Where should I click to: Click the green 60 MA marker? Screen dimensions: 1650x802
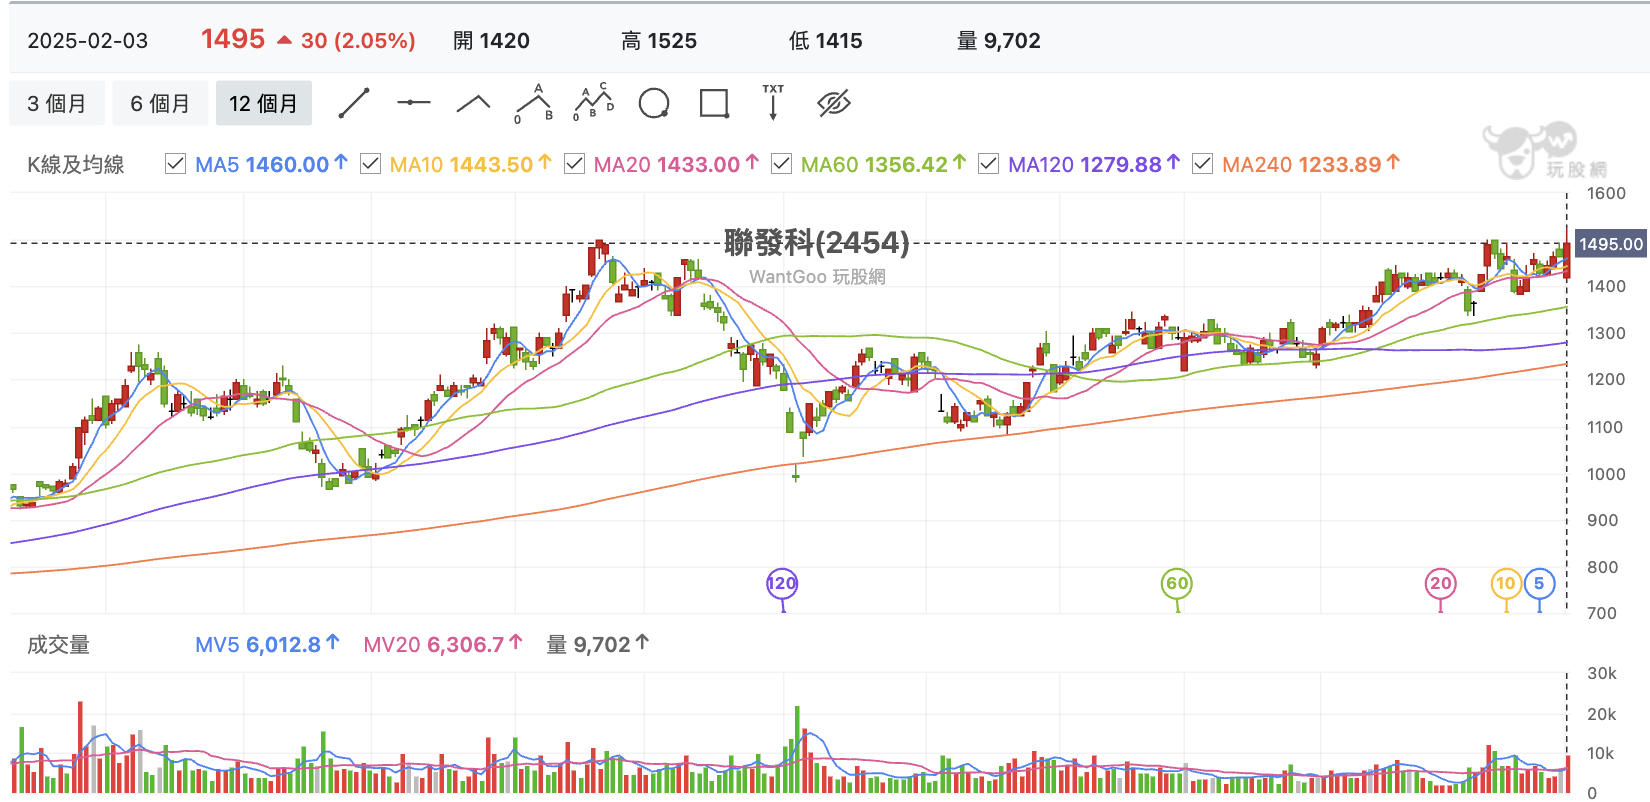(x=1177, y=584)
